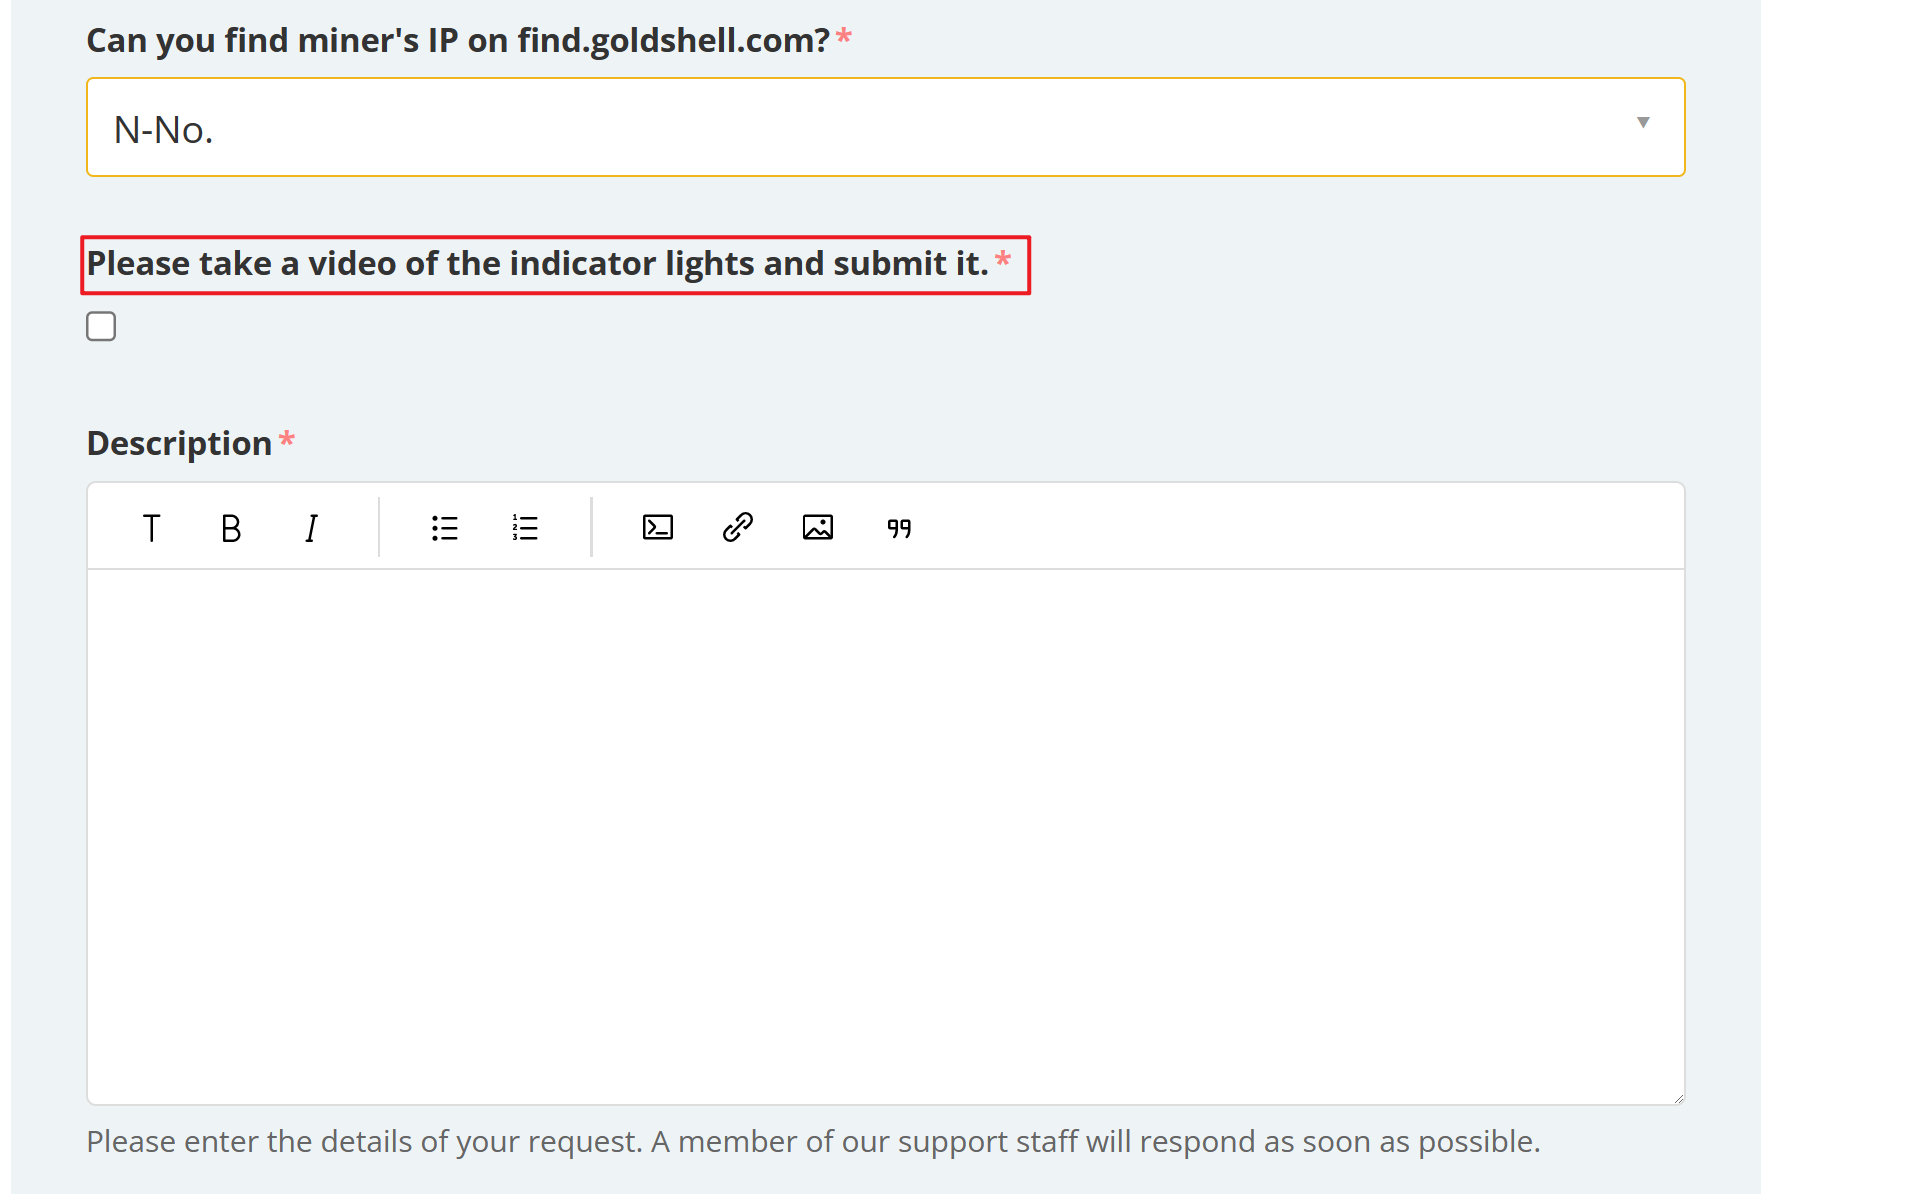Insert a numbered list
1920x1194 pixels.
tap(525, 527)
